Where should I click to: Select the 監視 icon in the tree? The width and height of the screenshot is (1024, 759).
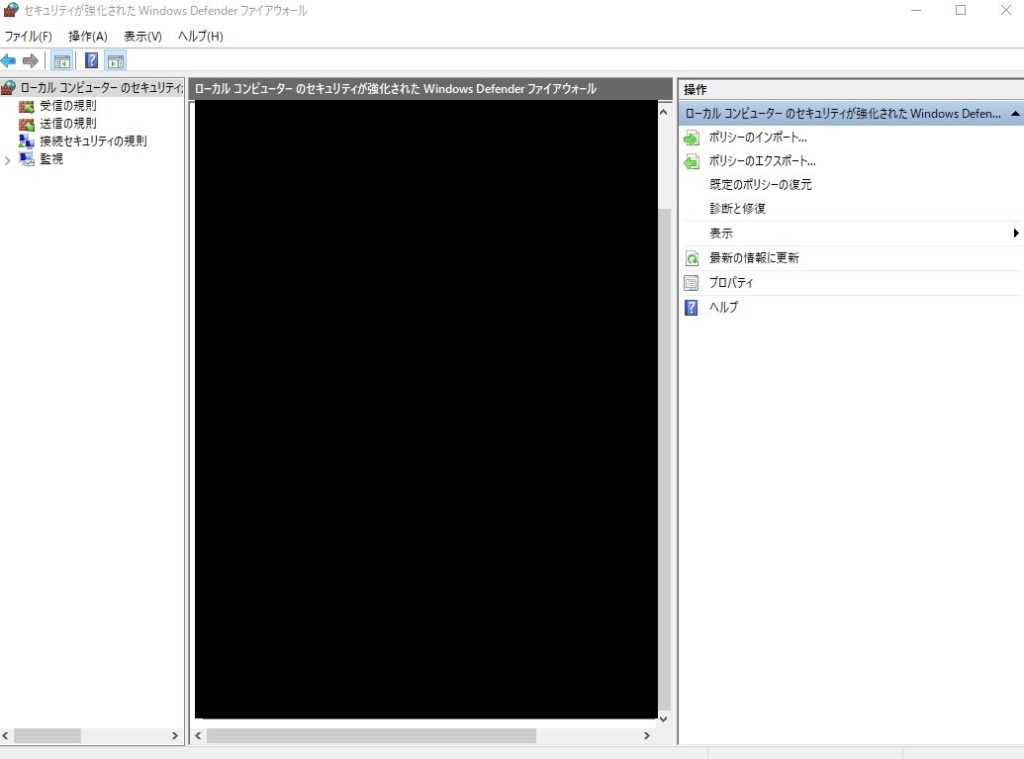click(x=27, y=159)
